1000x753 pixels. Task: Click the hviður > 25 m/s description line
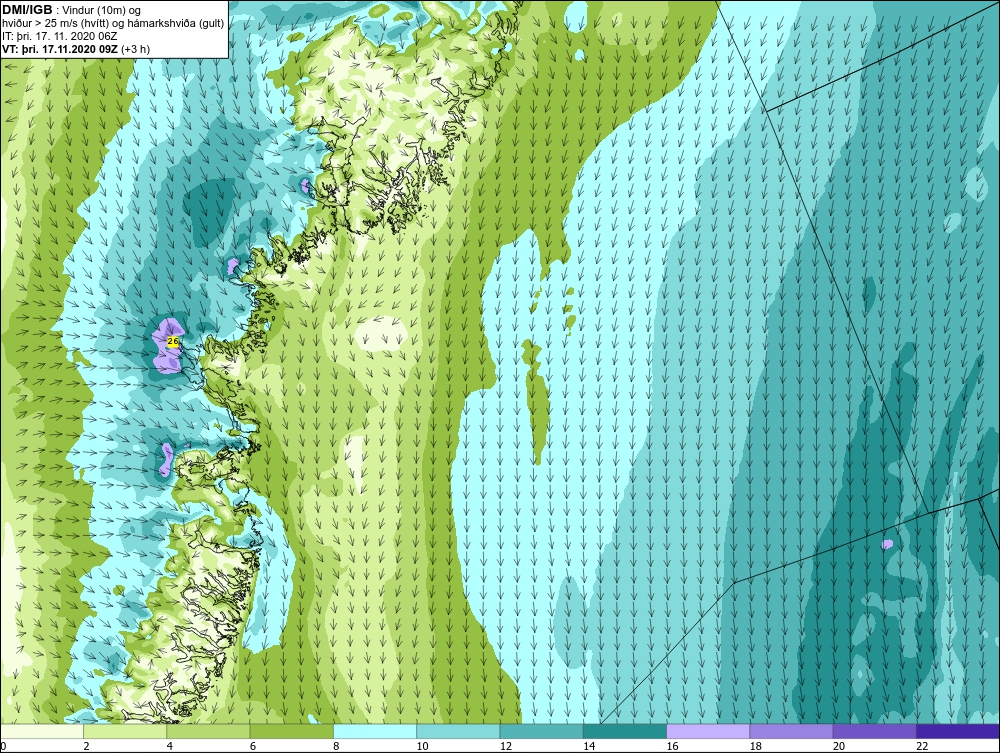point(113,24)
